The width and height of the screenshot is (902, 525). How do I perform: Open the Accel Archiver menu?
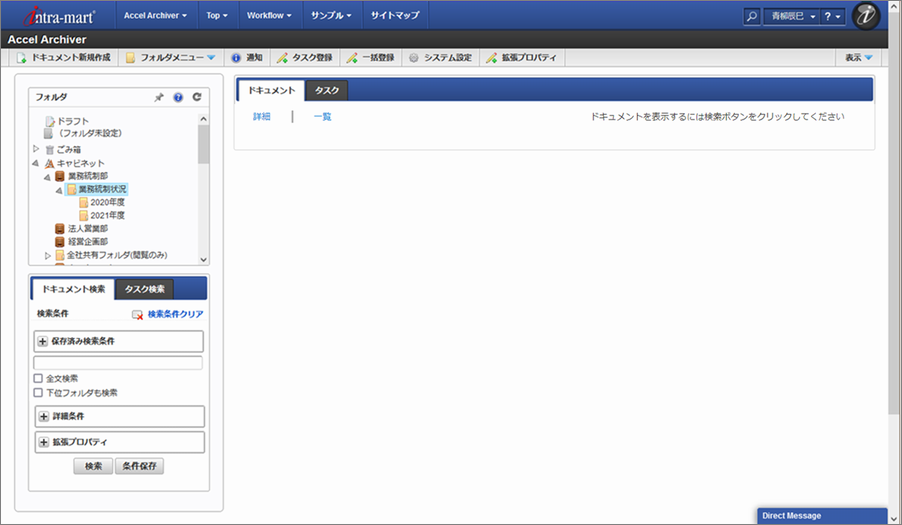[x=155, y=16]
